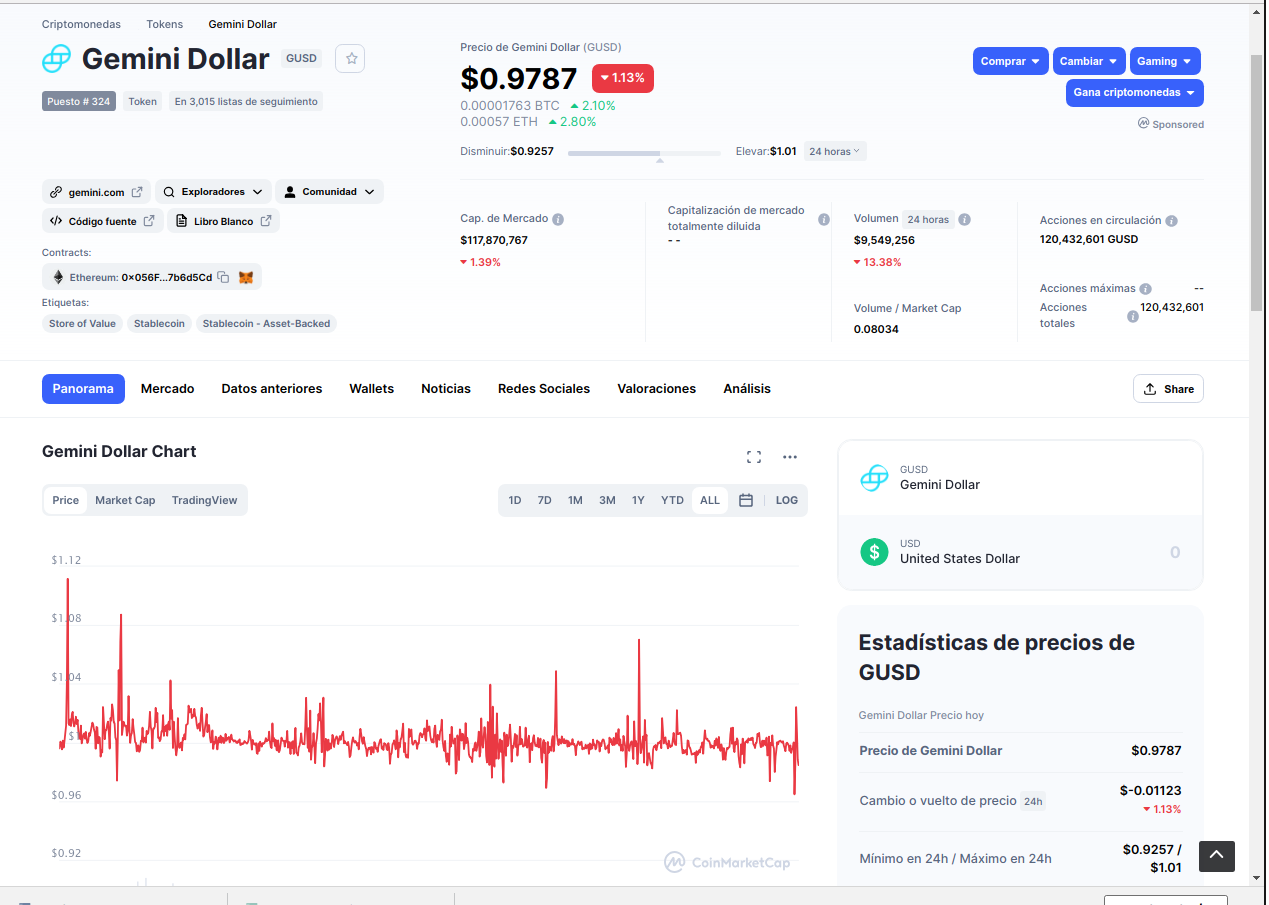Set chart range to YTD
The height and width of the screenshot is (905, 1269).
(x=672, y=500)
